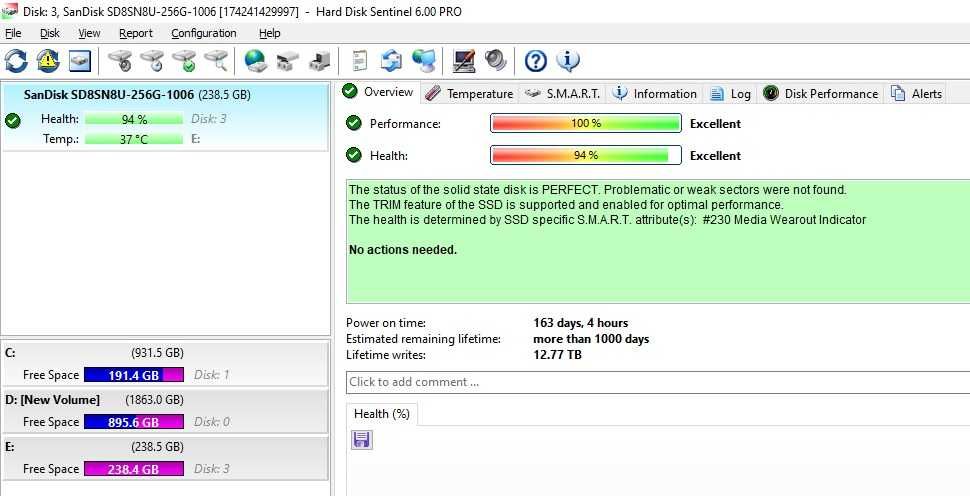
Task: Click the blue info bubble toolbar icon
Action: [567, 61]
